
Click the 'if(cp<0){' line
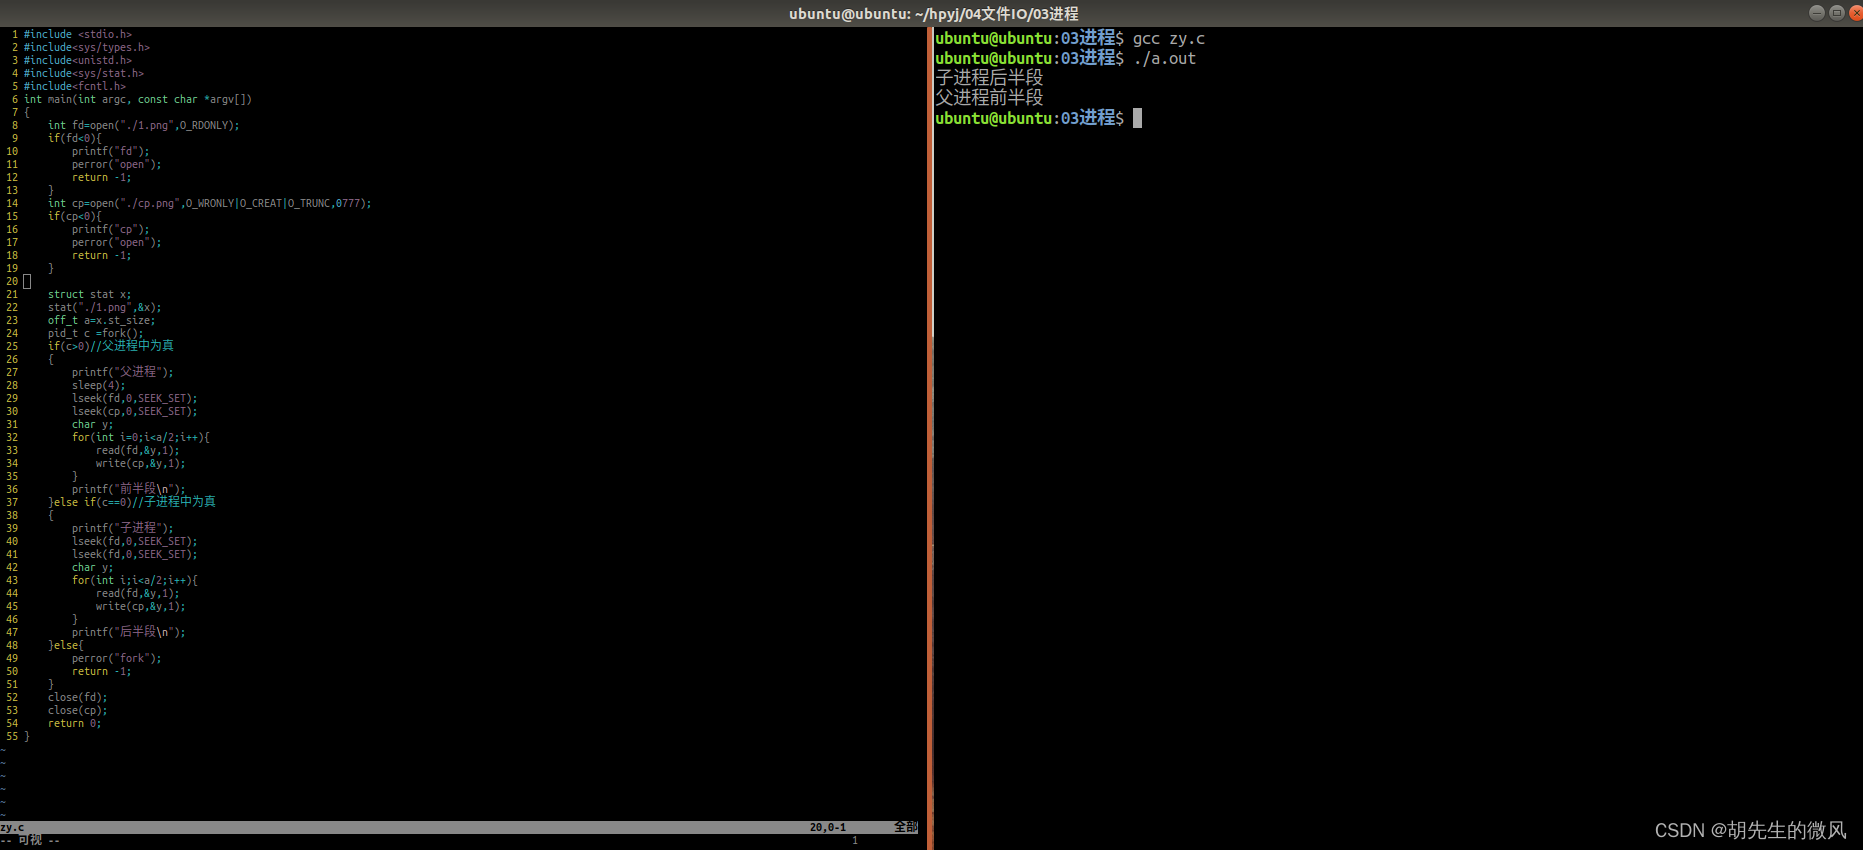[75, 216]
